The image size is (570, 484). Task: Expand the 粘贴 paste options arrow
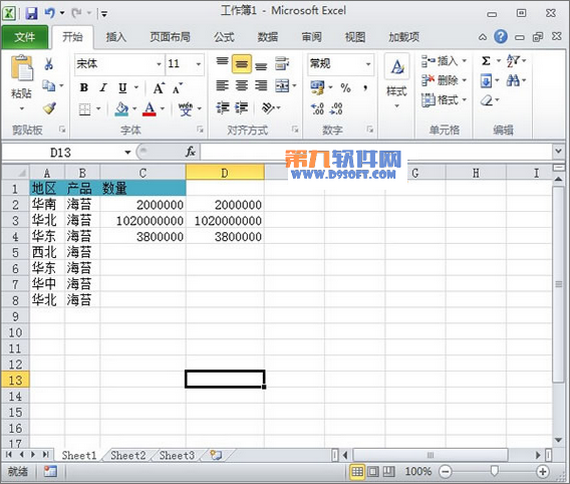(21, 108)
